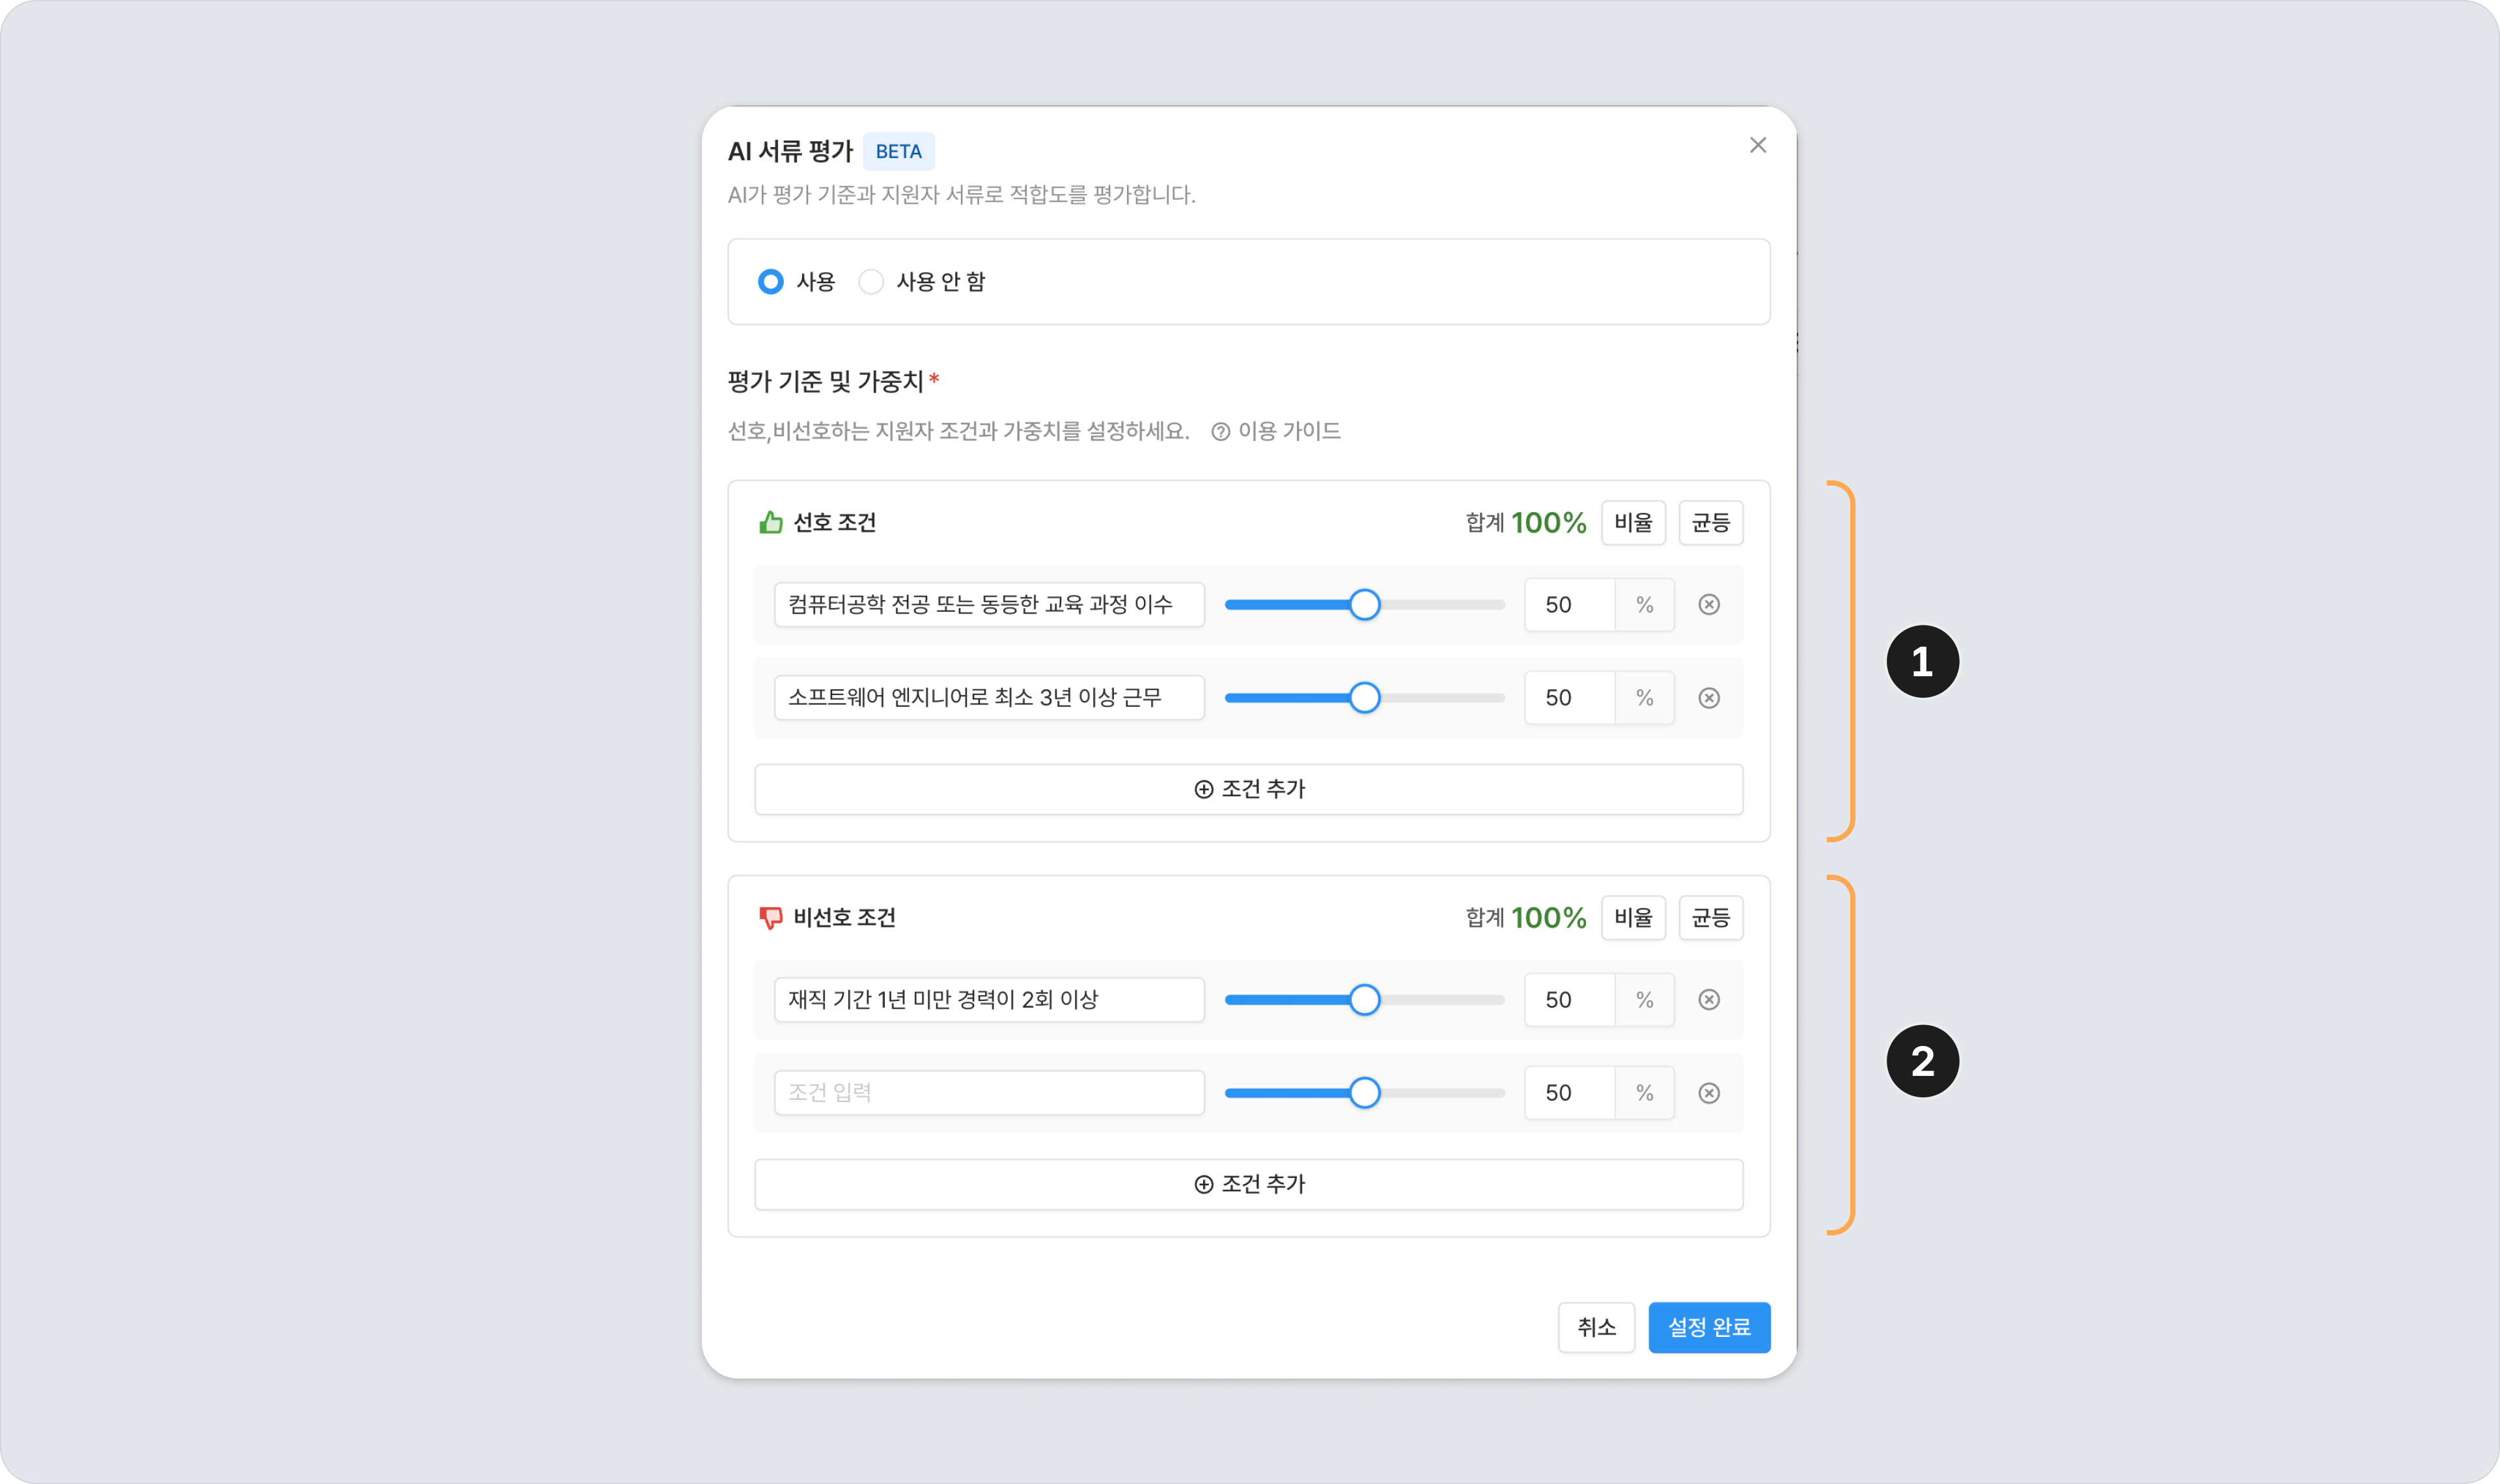Click slider handle for 컴퓨터공학 전공 condition
The width and height of the screenshot is (2500, 1484).
point(1364,605)
